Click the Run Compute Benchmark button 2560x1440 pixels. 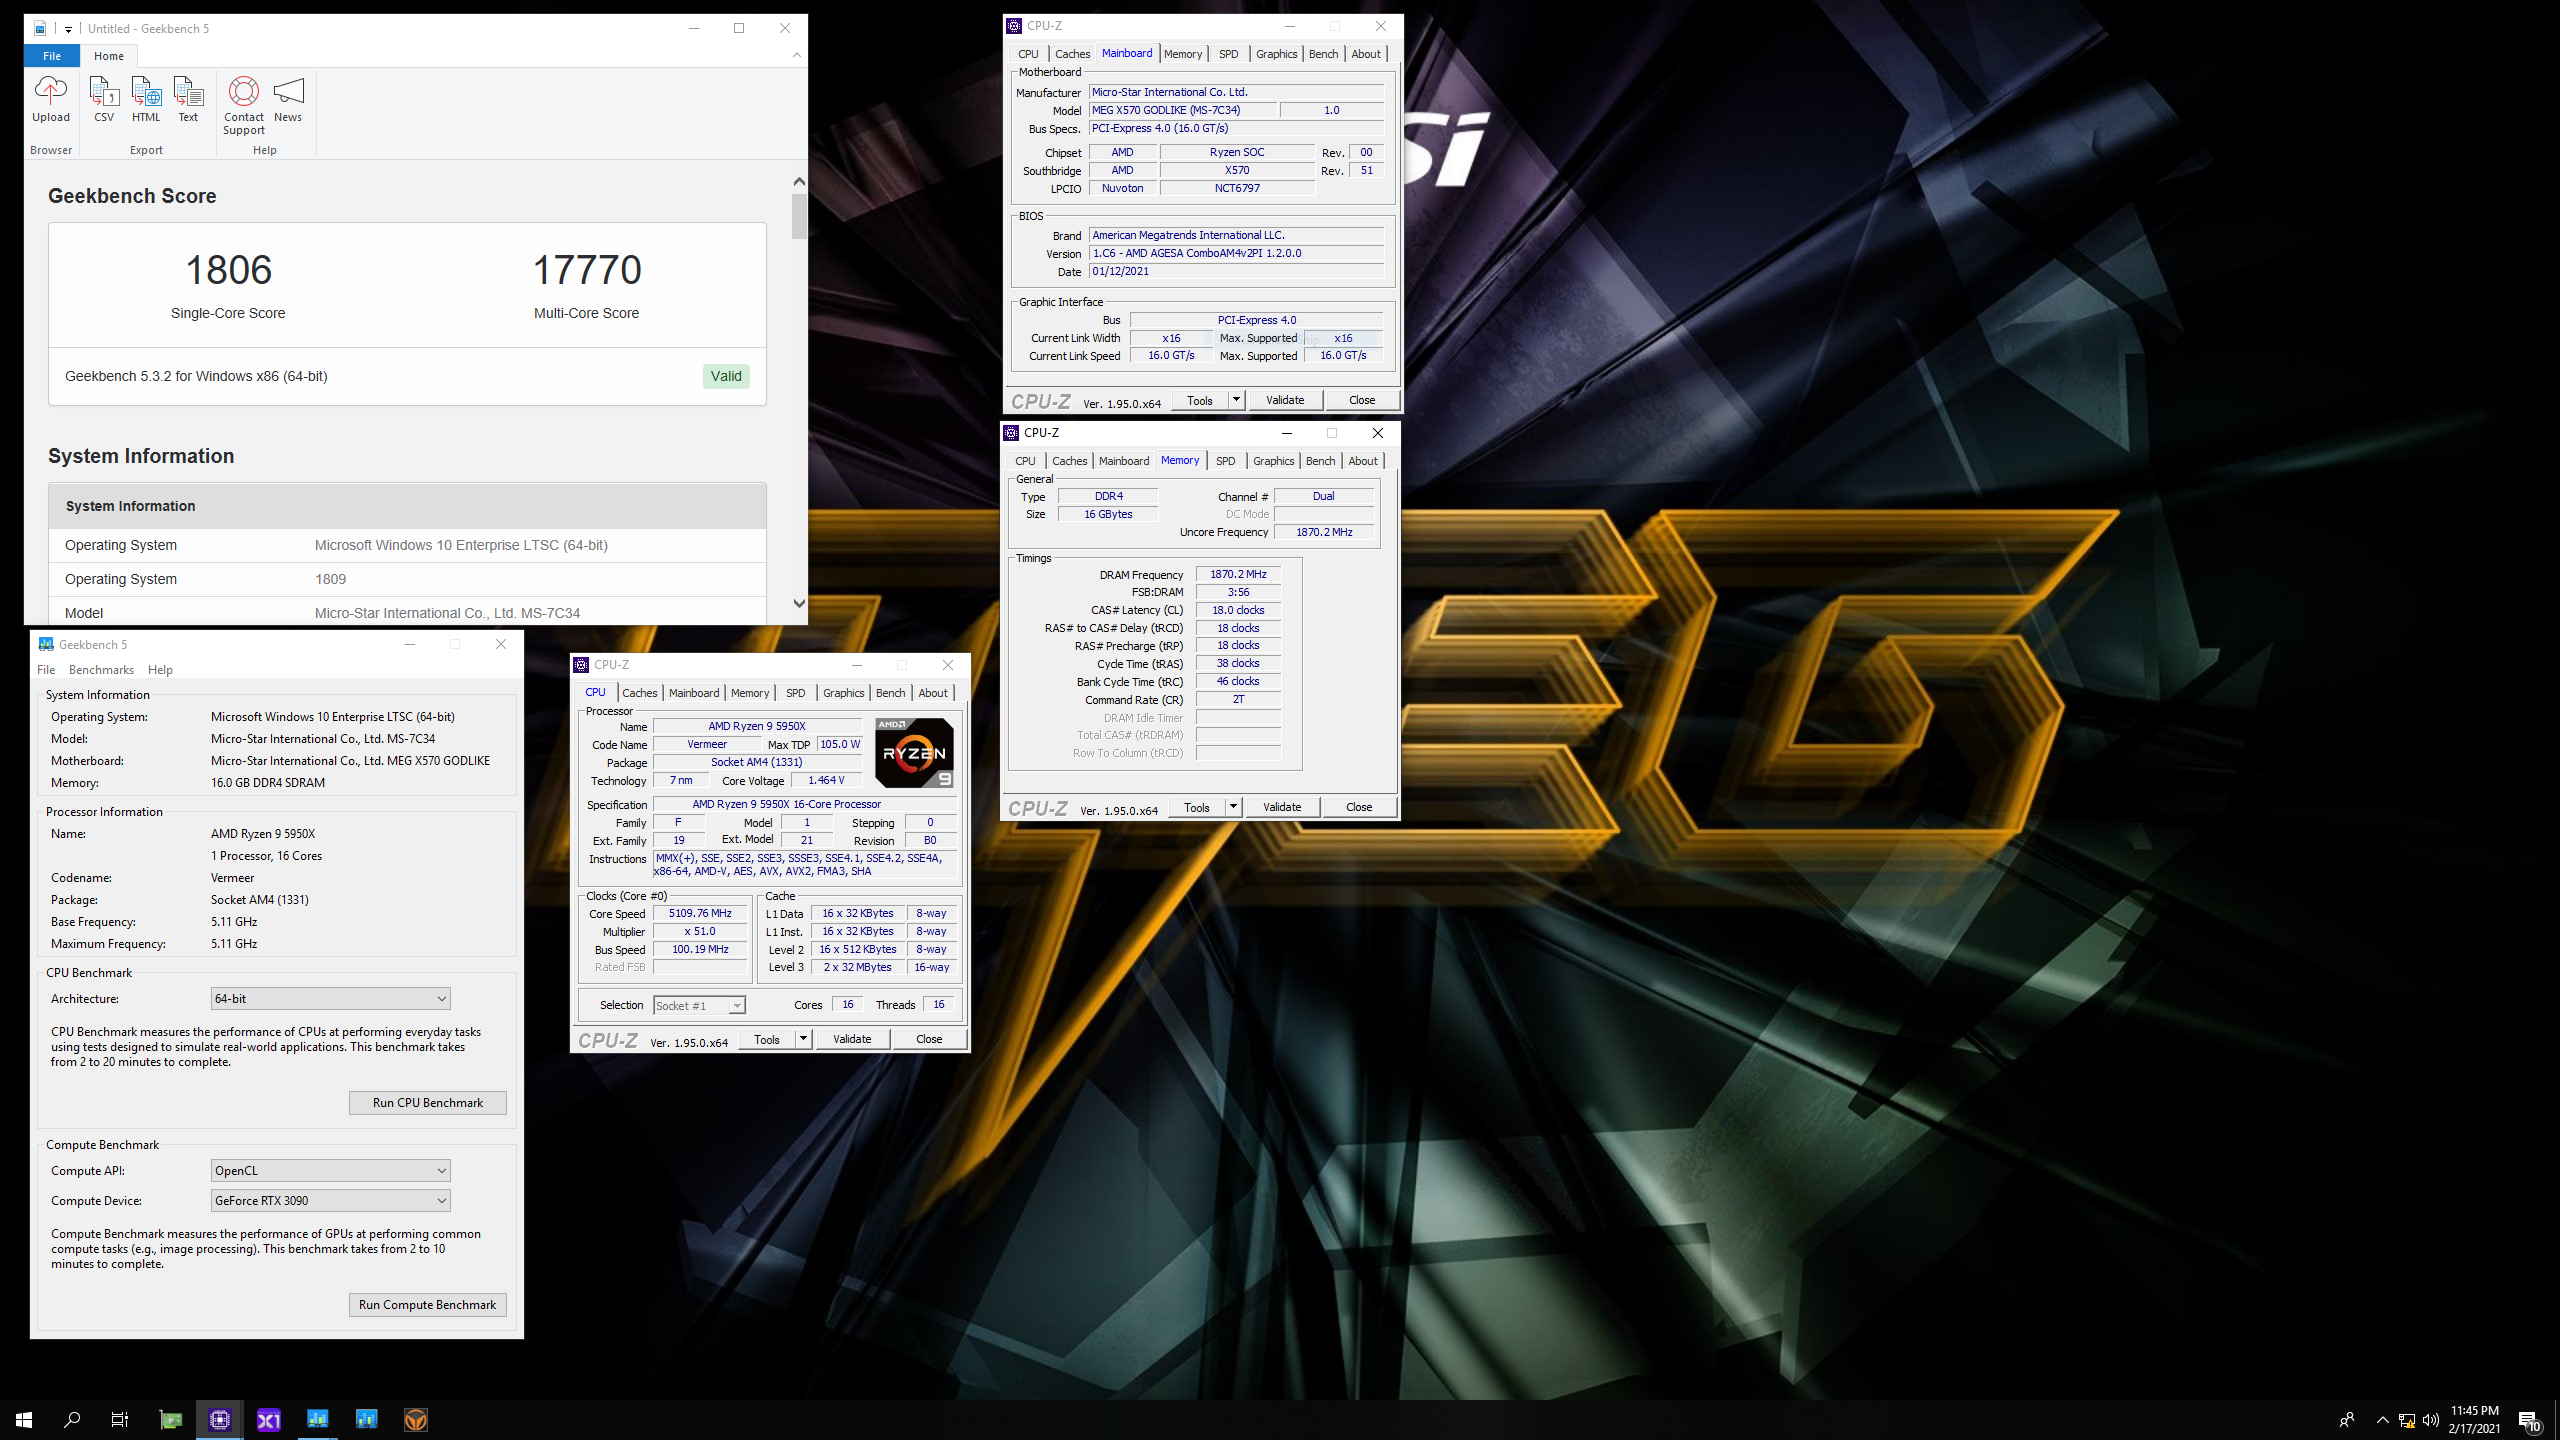[x=428, y=1305]
